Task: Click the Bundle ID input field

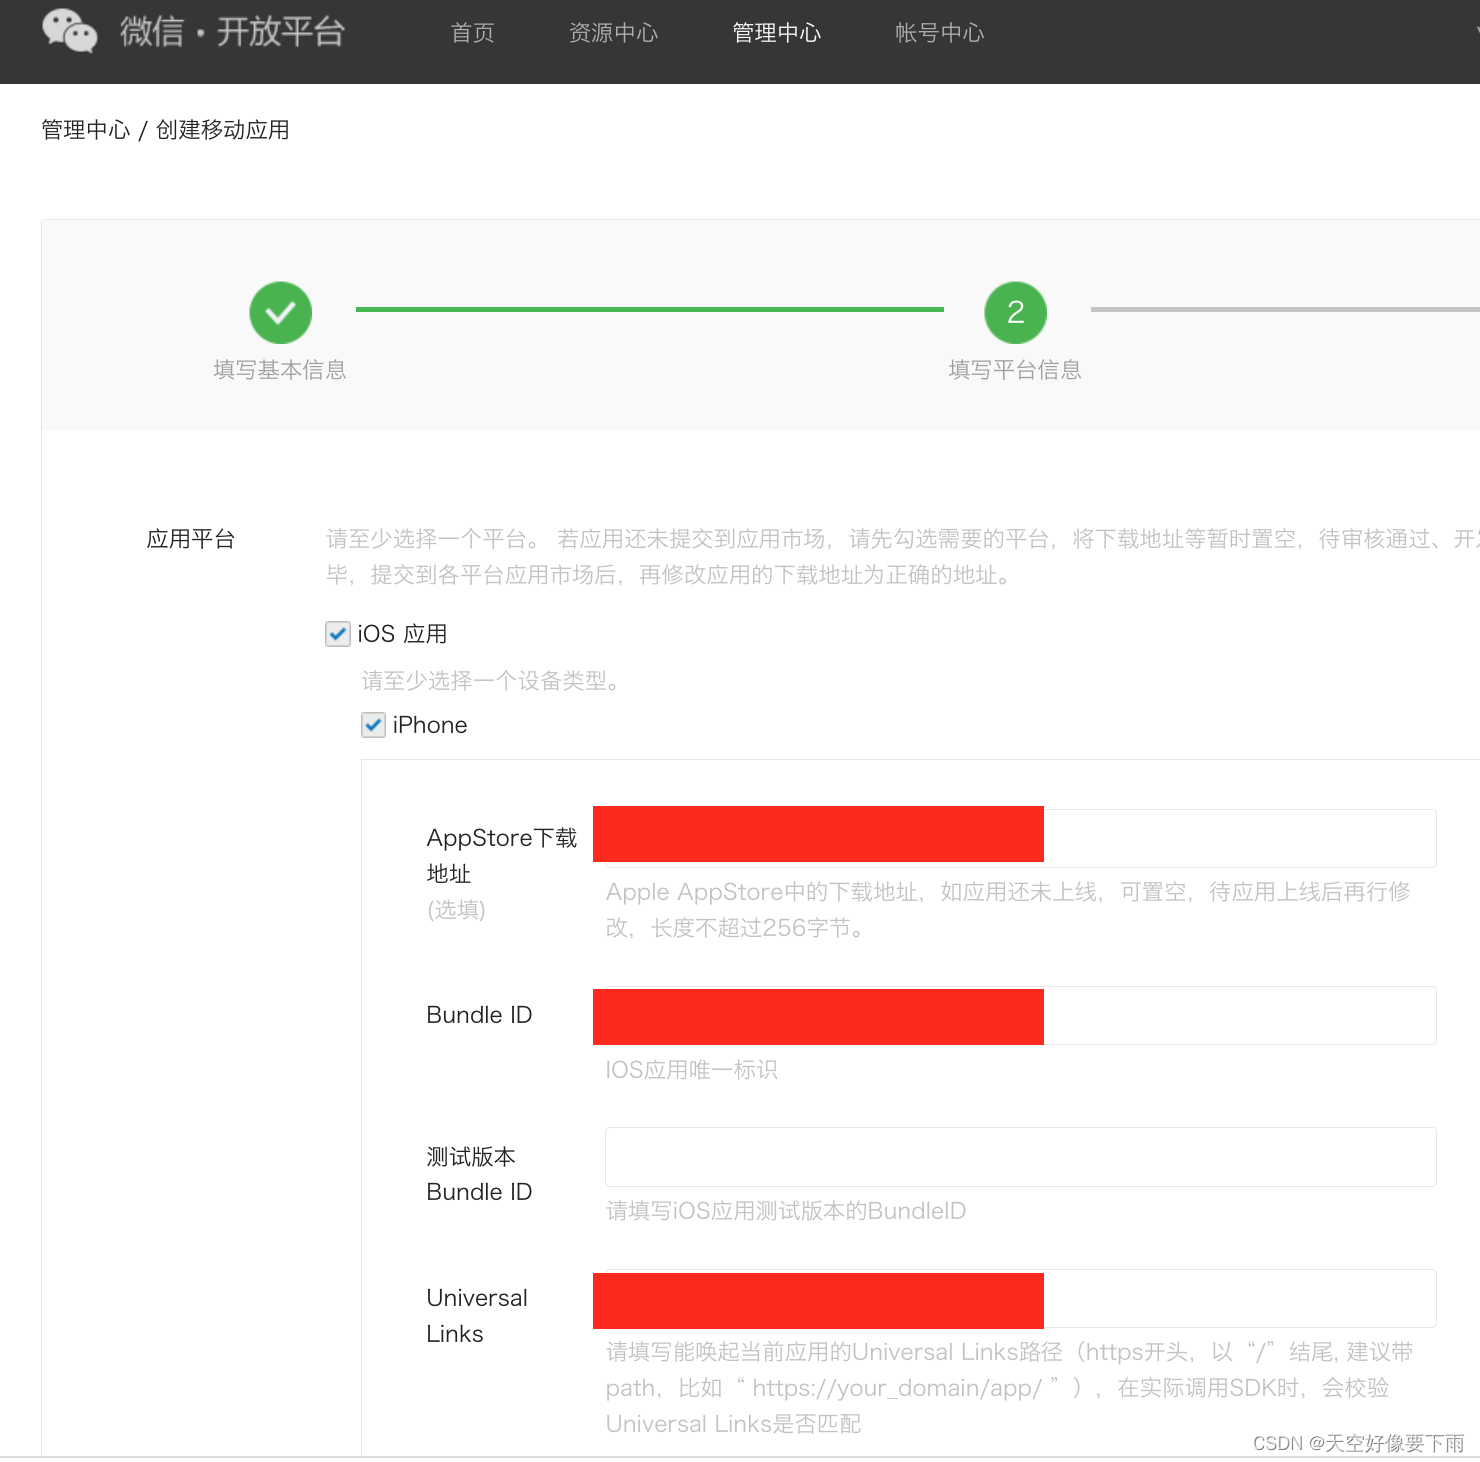Action: pos(1020,1016)
